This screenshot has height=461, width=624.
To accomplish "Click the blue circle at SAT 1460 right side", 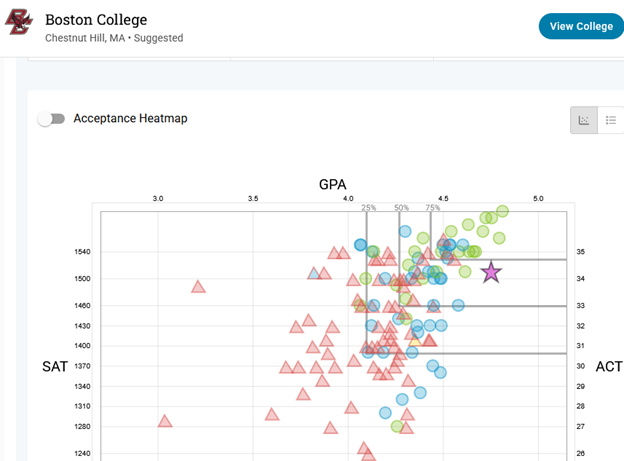I will 458,305.
